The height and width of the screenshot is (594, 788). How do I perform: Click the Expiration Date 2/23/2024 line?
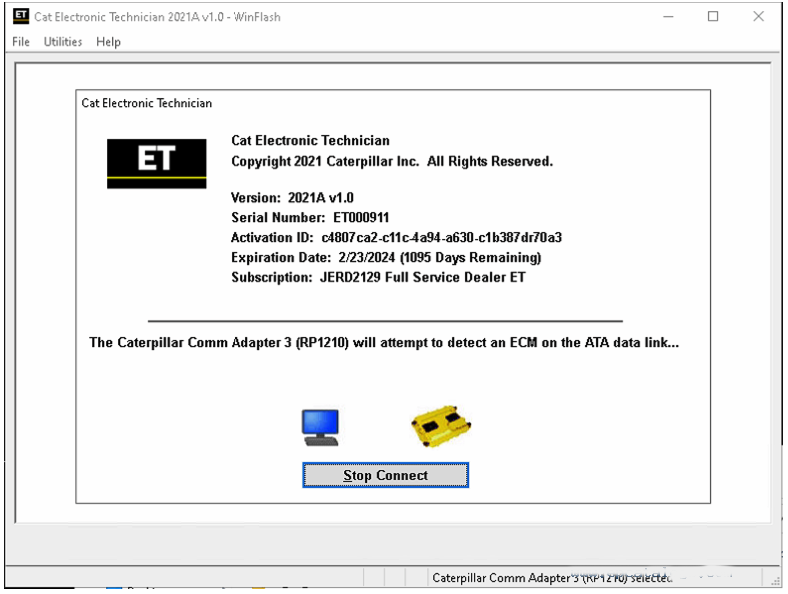[386, 257]
